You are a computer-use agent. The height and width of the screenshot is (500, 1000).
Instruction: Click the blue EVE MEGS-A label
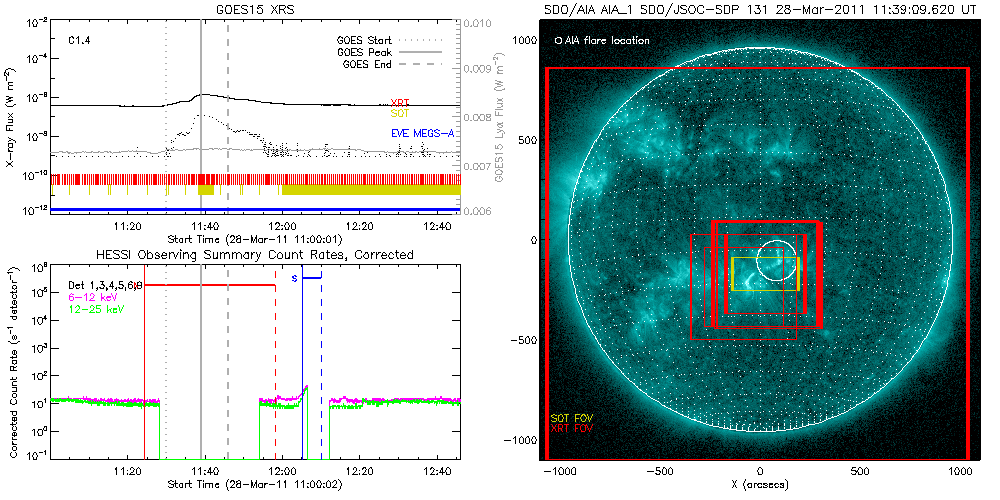tap(422, 133)
